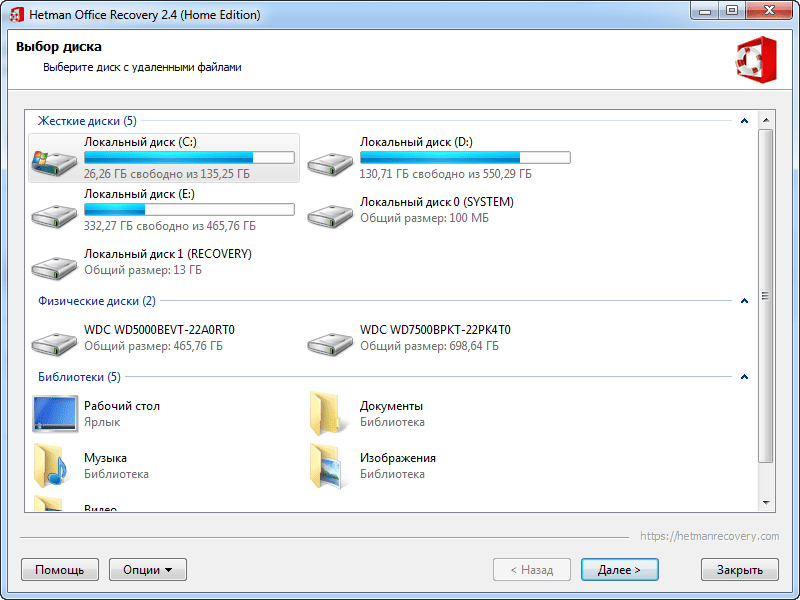800x600 pixels.
Task: Collapse the Физические диски (2) group
Action: [743, 301]
